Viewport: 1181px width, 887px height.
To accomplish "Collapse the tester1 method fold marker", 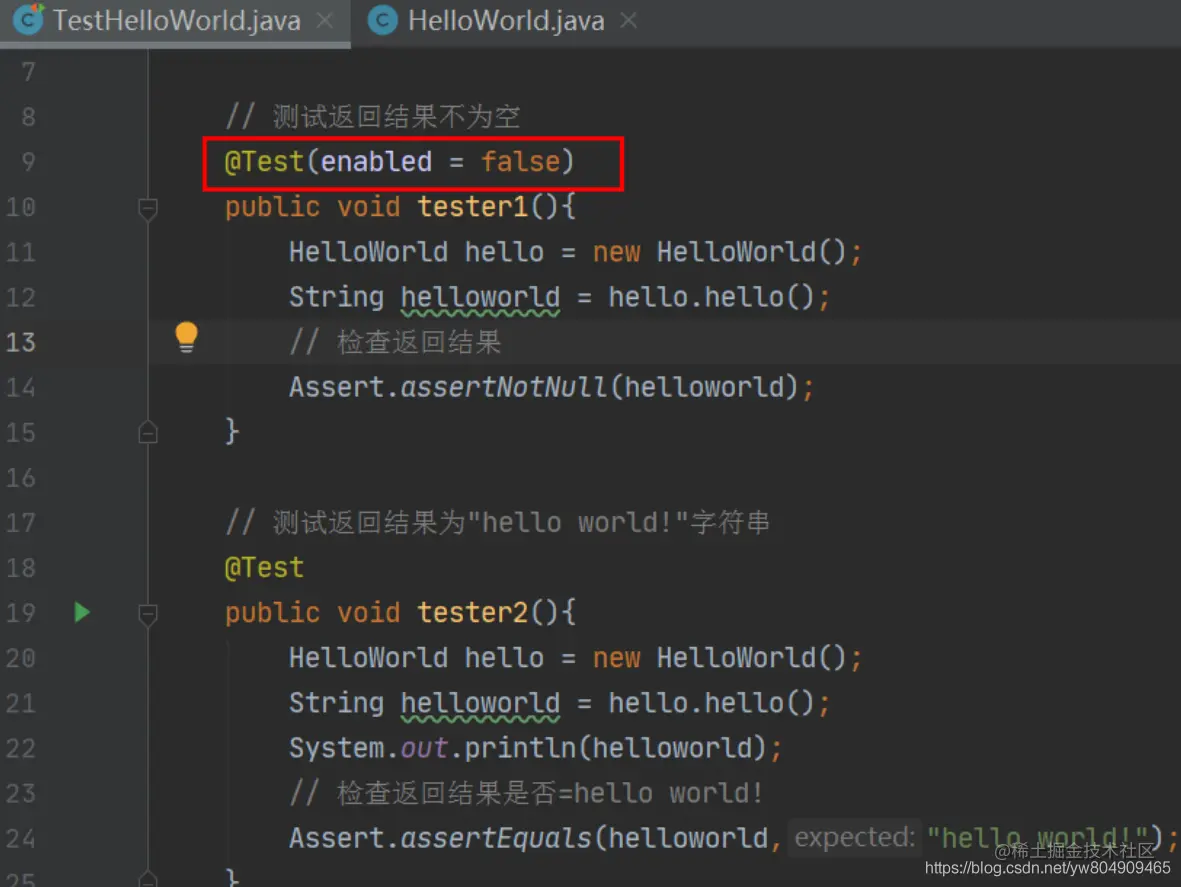I will (x=148, y=208).
